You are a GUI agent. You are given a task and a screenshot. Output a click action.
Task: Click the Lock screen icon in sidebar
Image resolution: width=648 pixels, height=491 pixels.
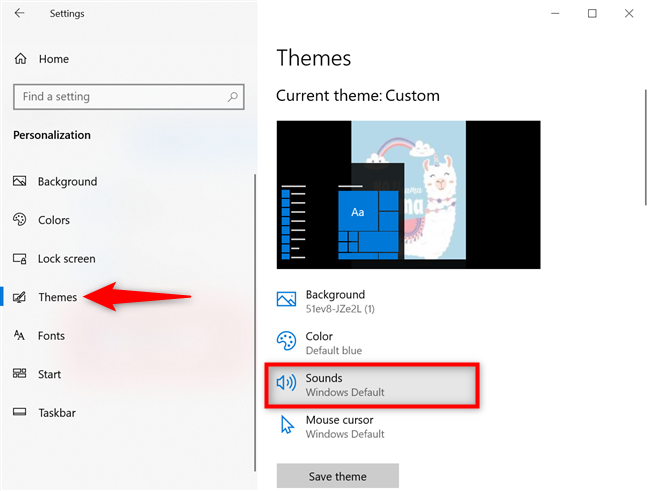coord(19,259)
